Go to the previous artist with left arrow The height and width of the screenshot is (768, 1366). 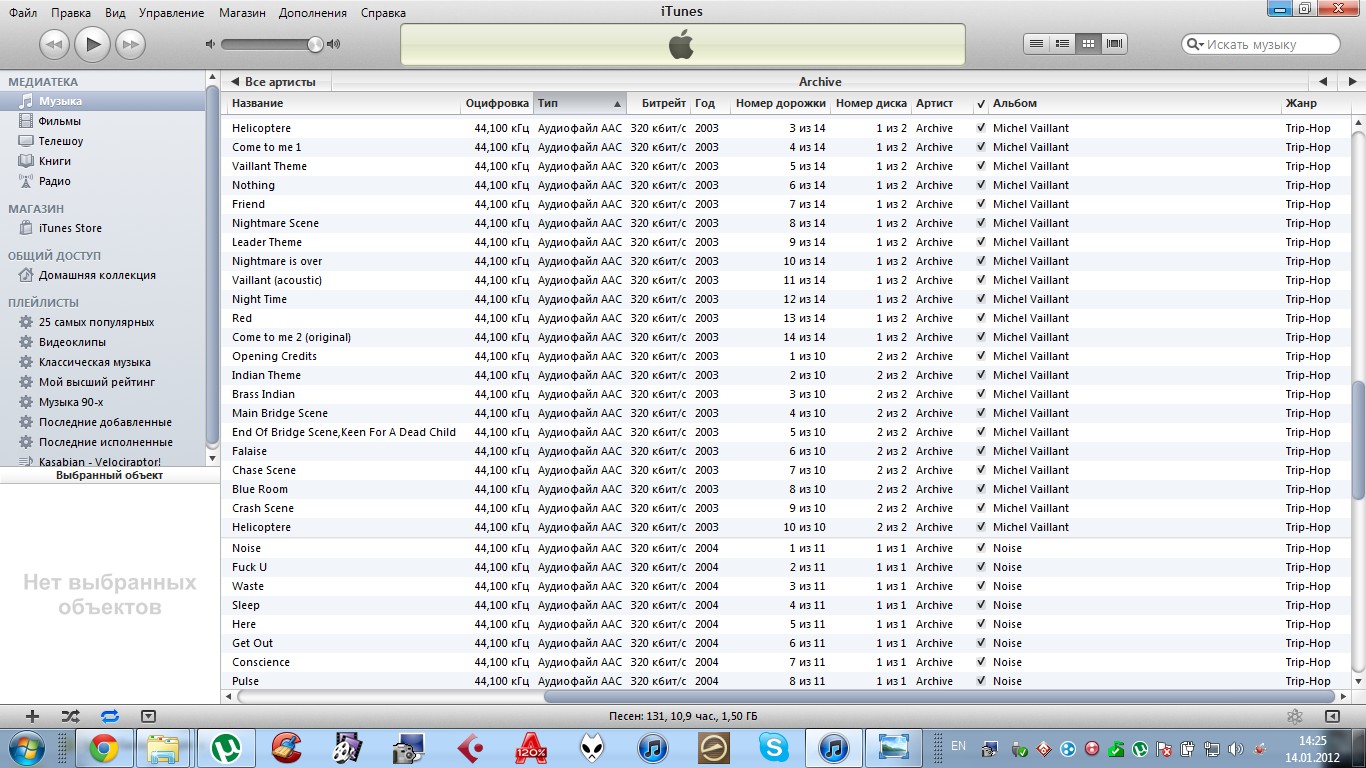(1322, 81)
